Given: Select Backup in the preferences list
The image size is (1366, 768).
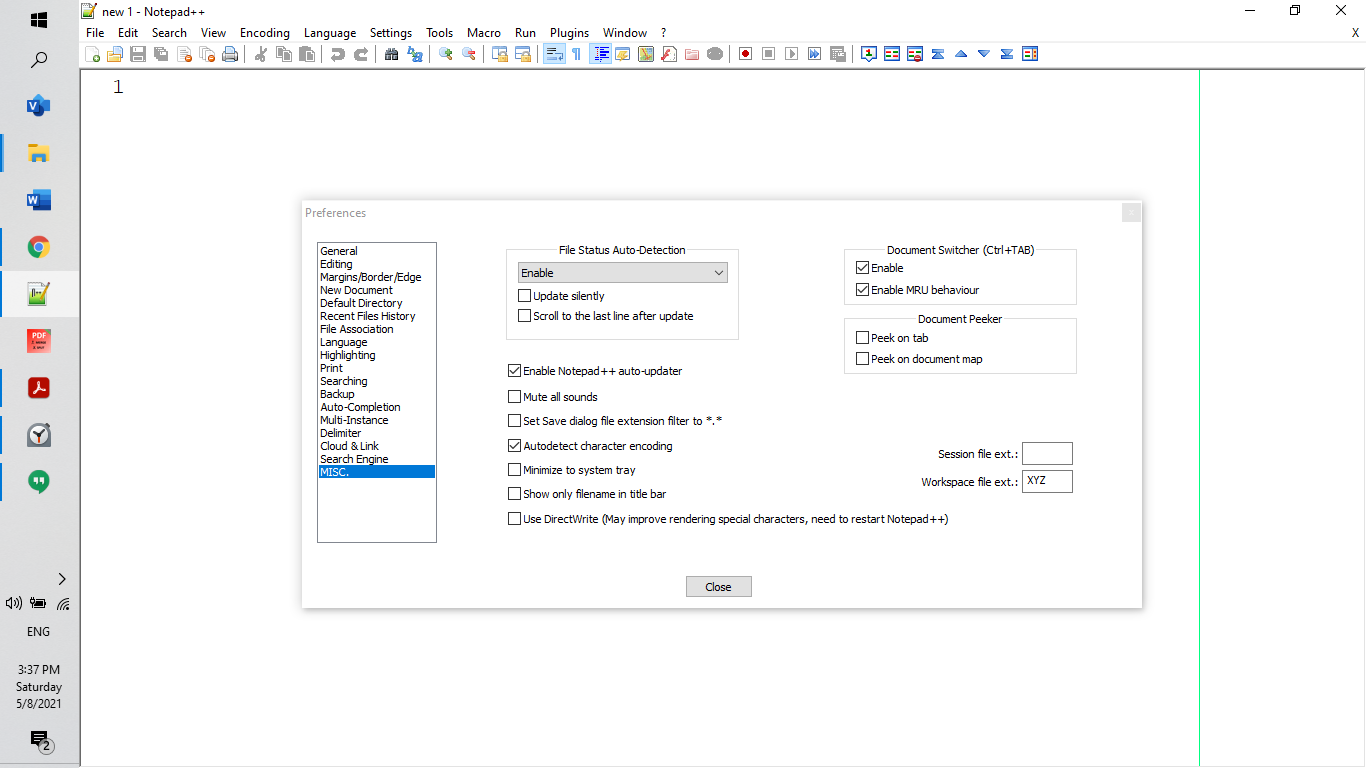Looking at the screenshot, I should tap(376, 394).
